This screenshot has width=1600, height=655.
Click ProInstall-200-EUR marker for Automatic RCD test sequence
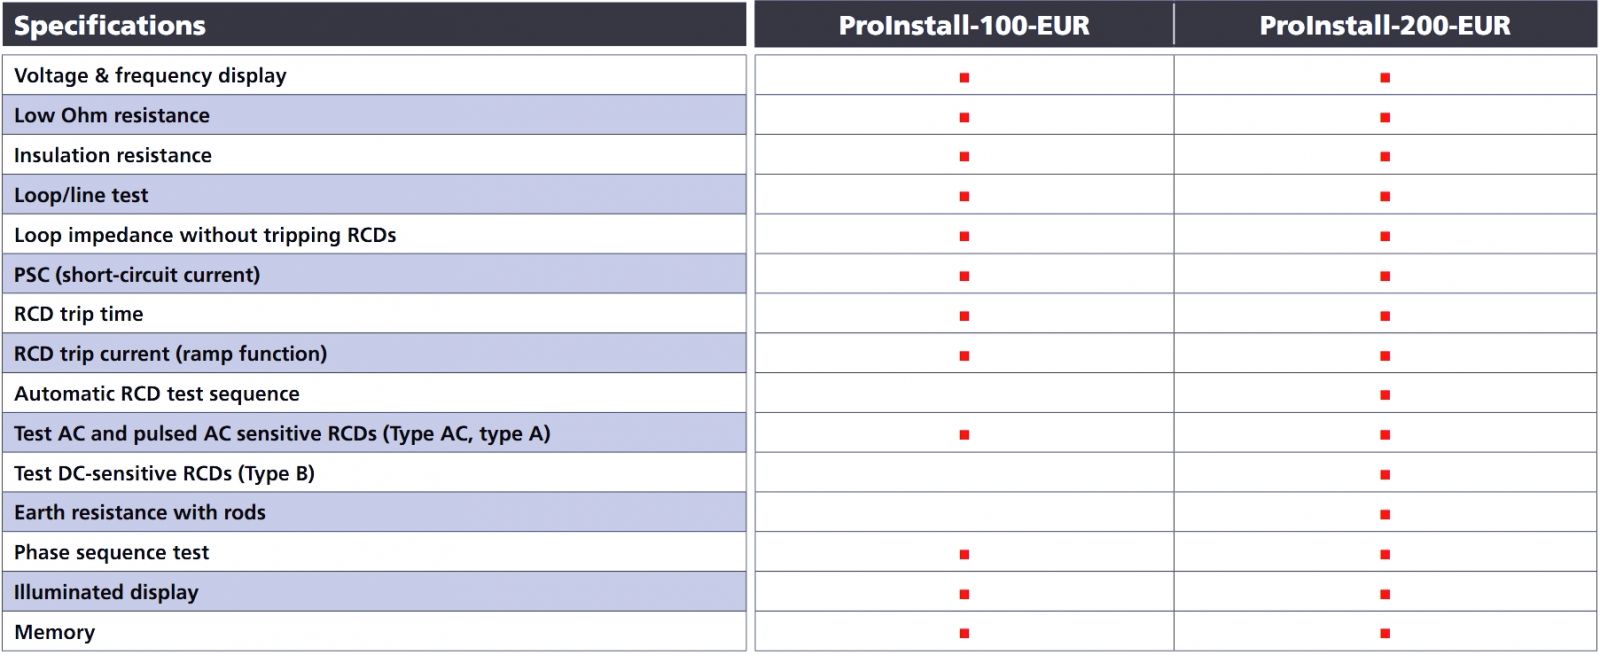click(x=1385, y=395)
